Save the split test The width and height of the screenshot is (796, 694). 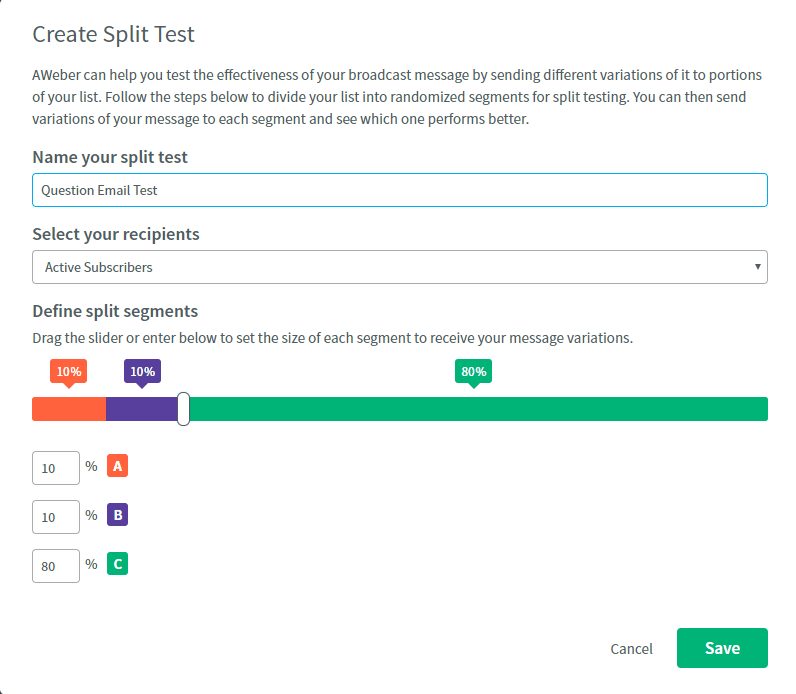(x=722, y=648)
